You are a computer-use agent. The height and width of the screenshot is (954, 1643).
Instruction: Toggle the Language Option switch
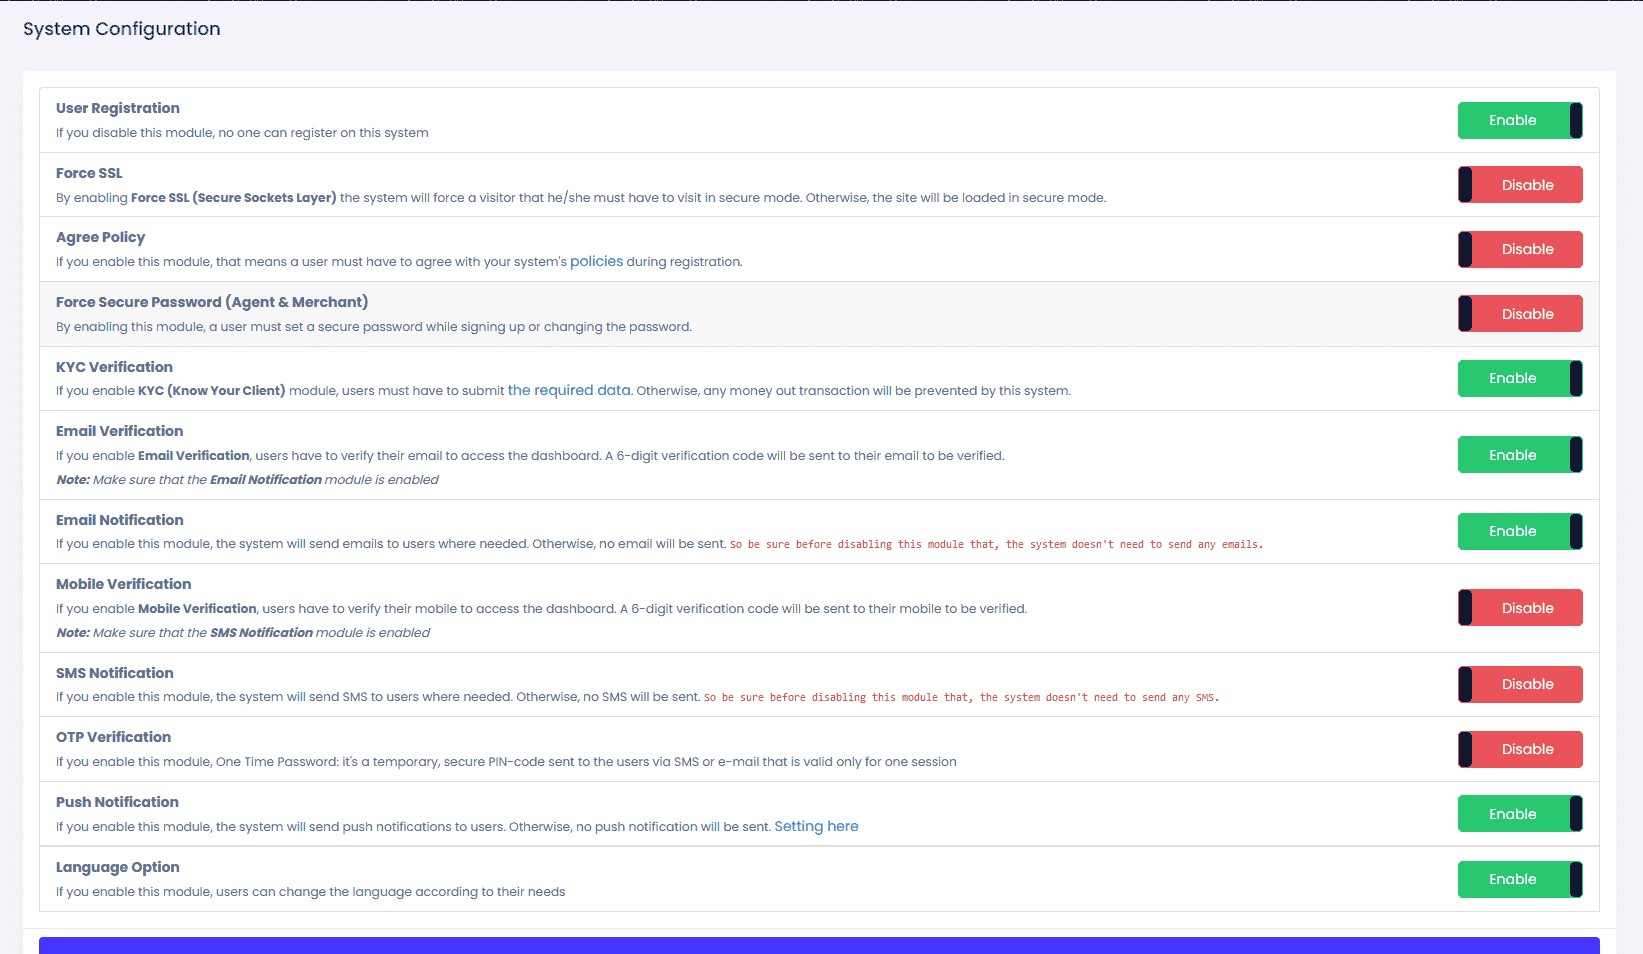pyautogui.click(x=1519, y=879)
